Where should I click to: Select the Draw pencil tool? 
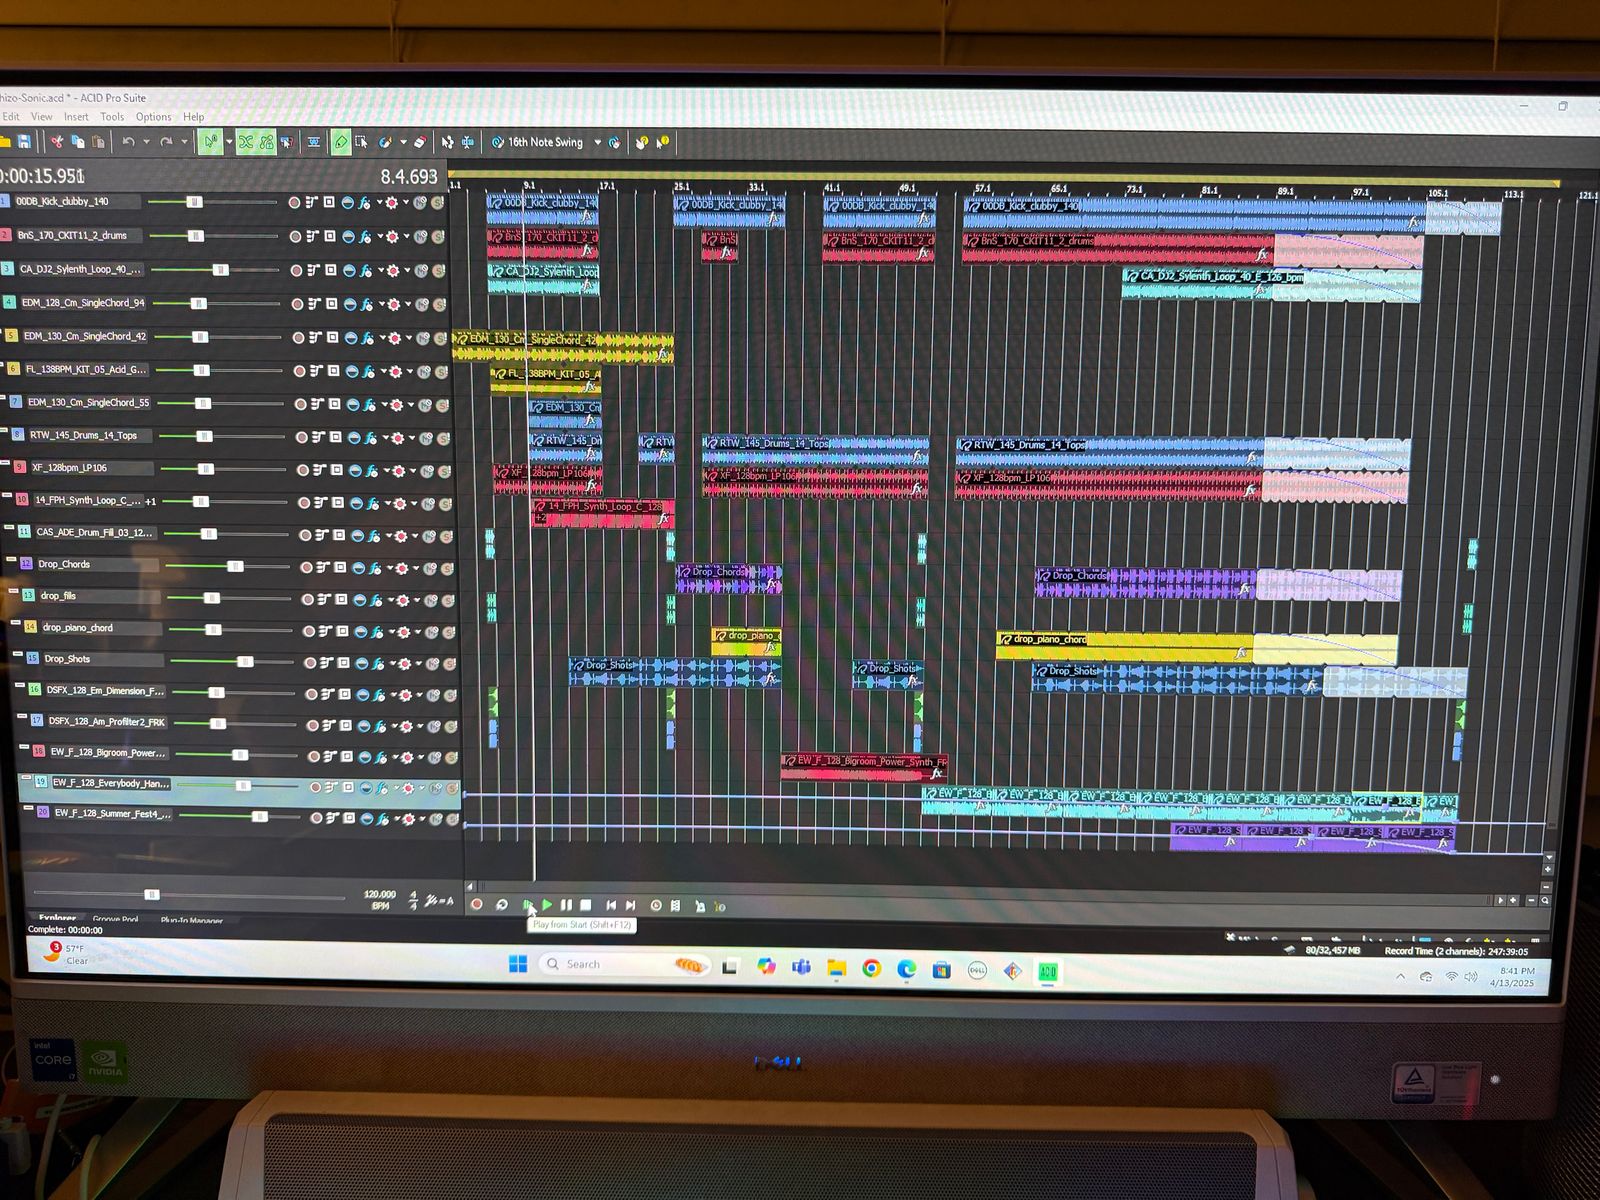[x=340, y=142]
